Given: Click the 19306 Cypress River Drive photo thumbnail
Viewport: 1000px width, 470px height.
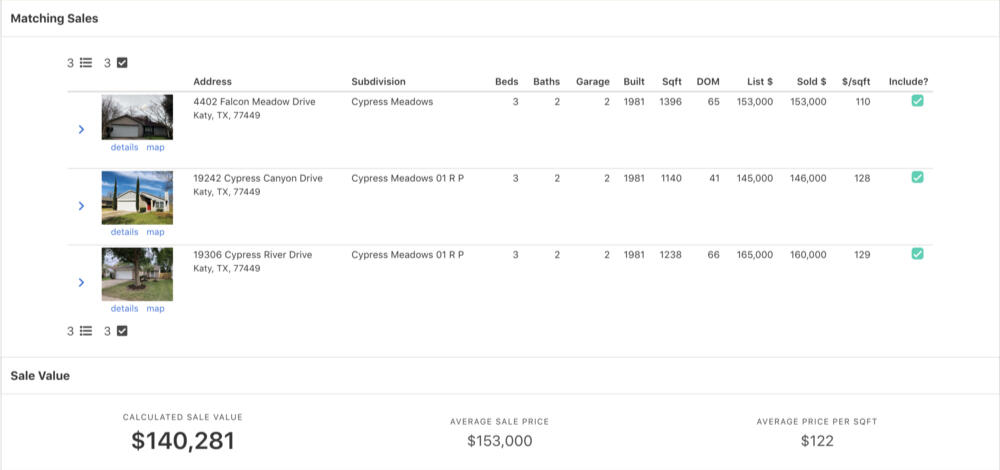Looking at the screenshot, I should [x=137, y=274].
